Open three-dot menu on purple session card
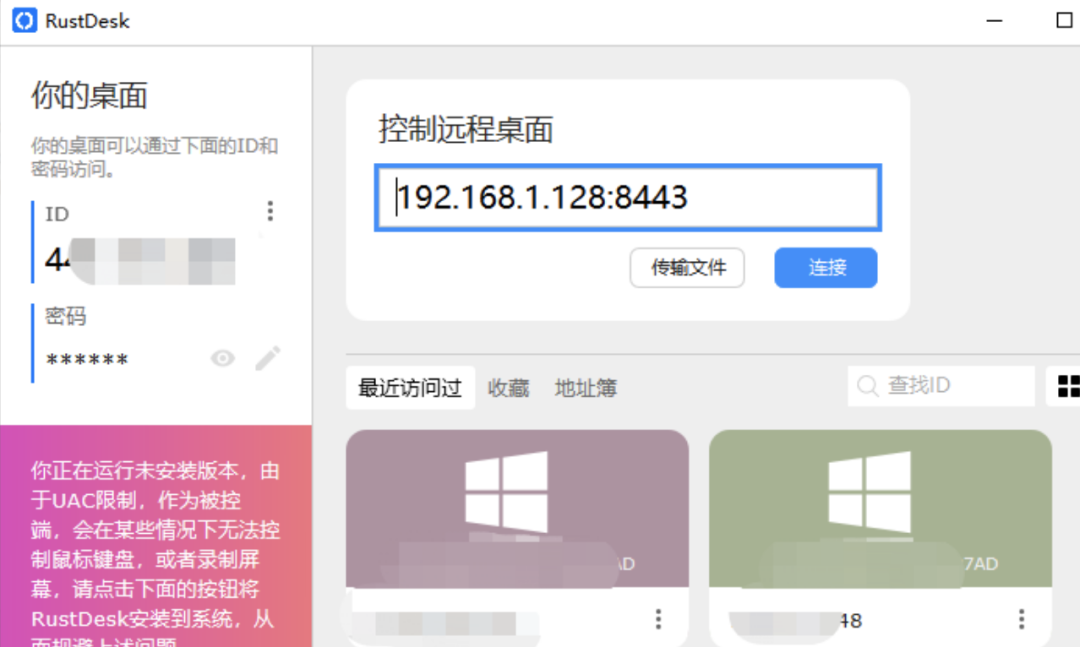1080x647 pixels. coord(658,619)
